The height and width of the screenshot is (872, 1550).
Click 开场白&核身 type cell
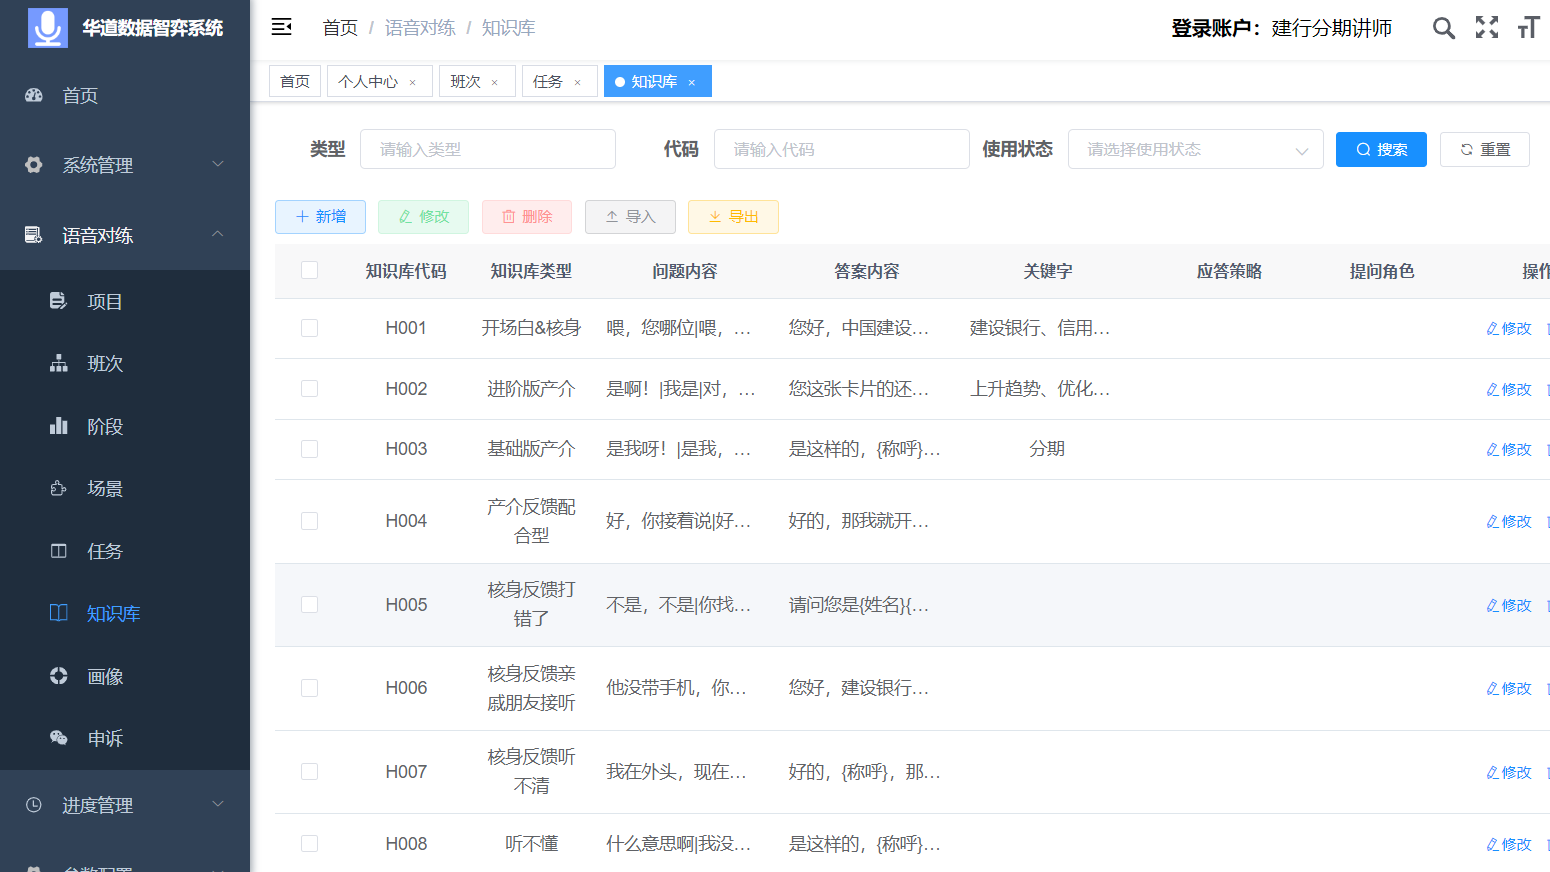(x=531, y=328)
